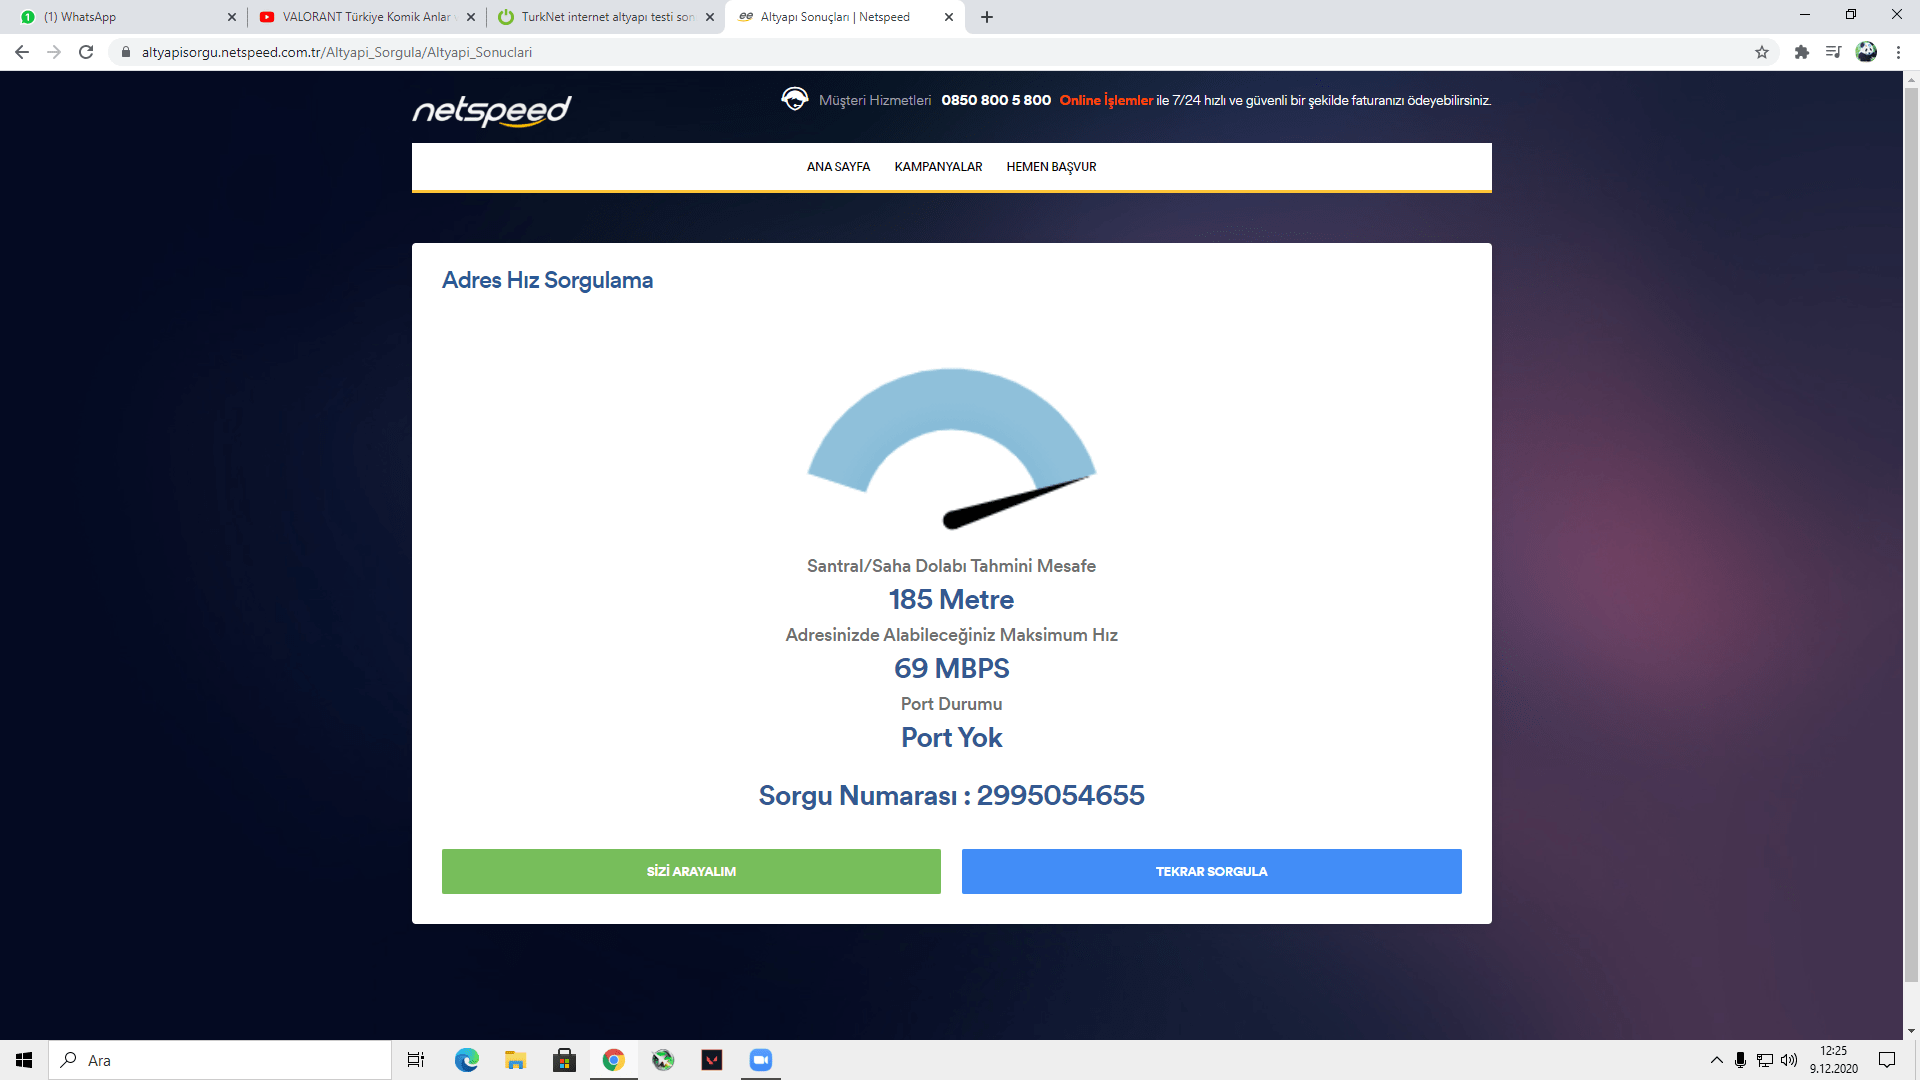Open Zoom from the taskbar
The width and height of the screenshot is (1920, 1080).
pyautogui.click(x=760, y=1060)
